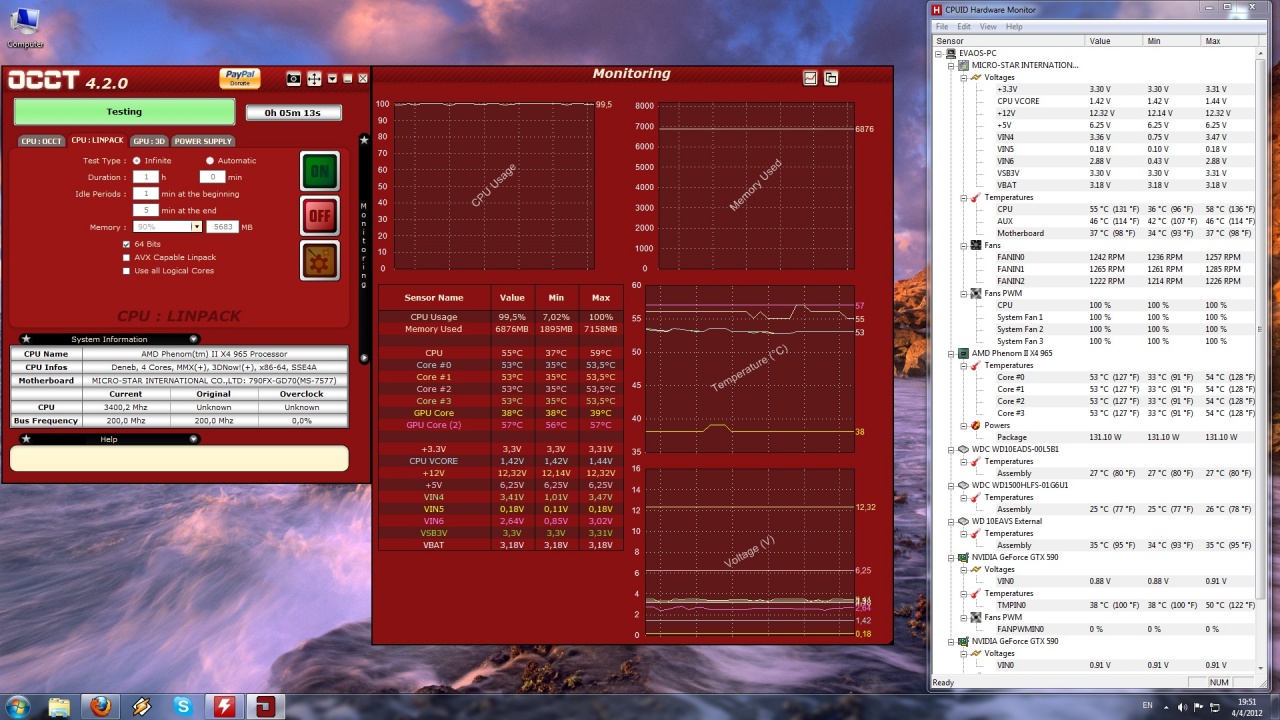Click the green Testing status bar
Screen dimensions: 1280x720
click(x=124, y=112)
